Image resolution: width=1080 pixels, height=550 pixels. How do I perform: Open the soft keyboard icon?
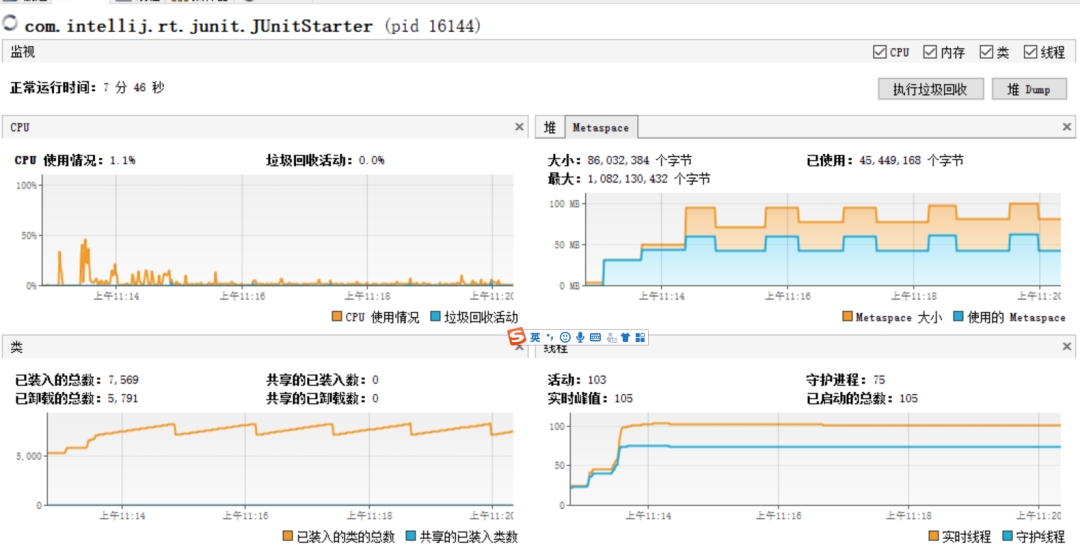point(595,338)
